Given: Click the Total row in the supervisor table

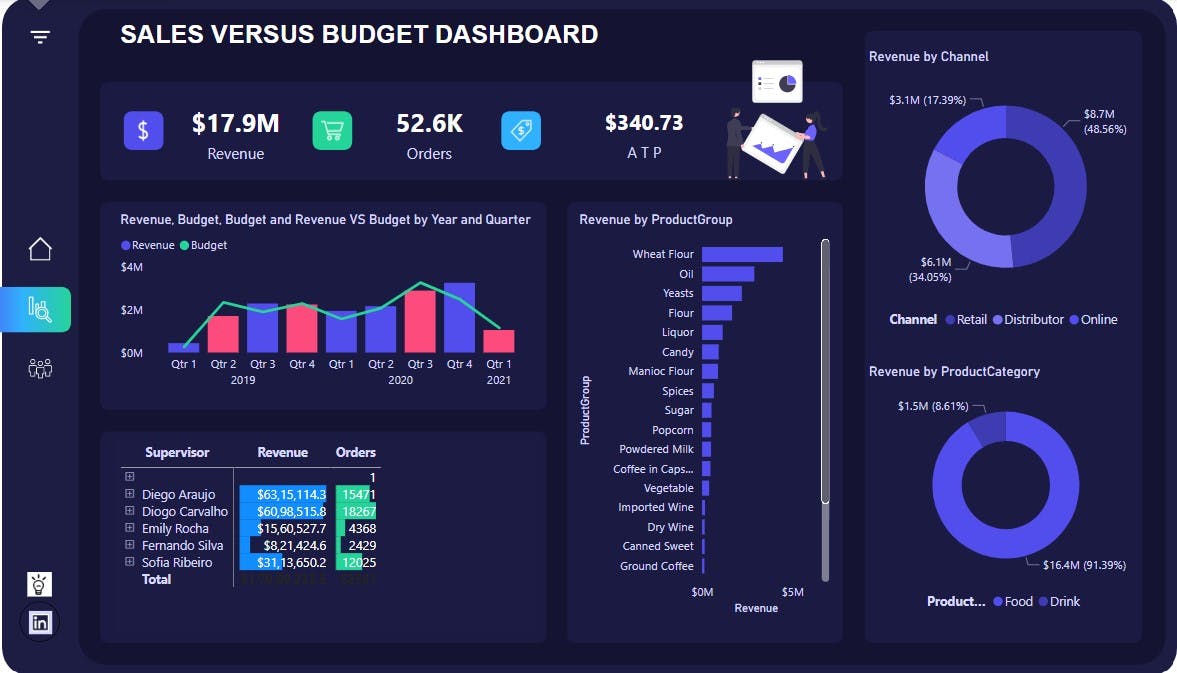Looking at the screenshot, I should coord(156,579).
